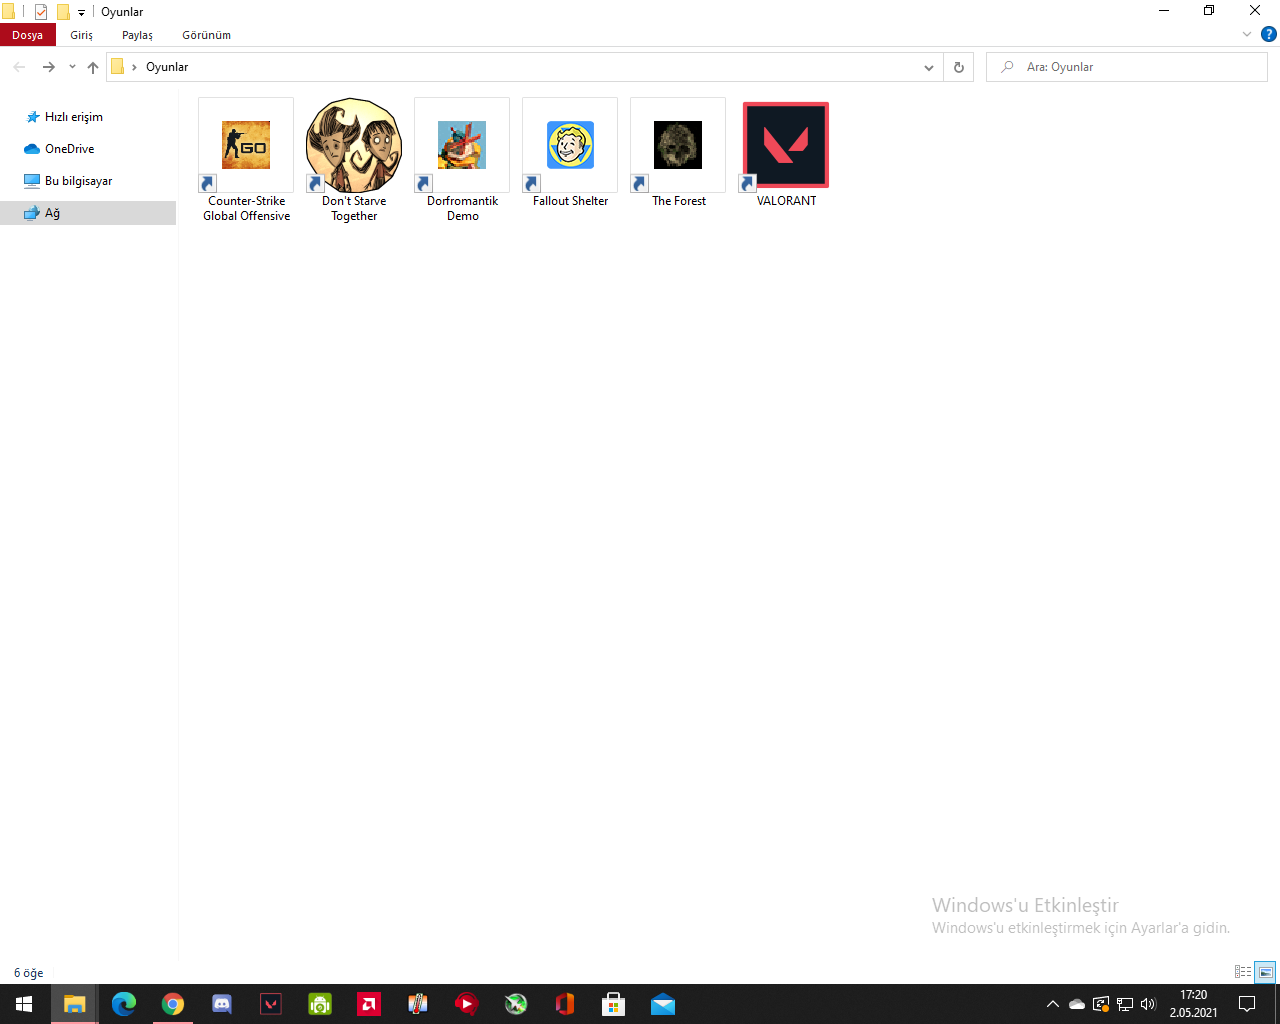
Task: Click the update sync tray icon
Action: [1101, 1004]
